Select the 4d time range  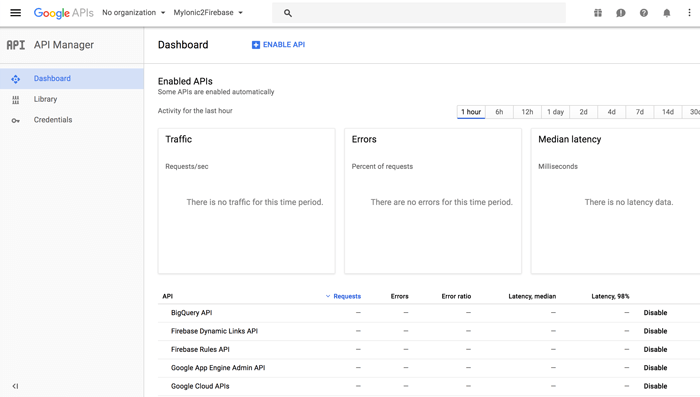[x=612, y=112]
